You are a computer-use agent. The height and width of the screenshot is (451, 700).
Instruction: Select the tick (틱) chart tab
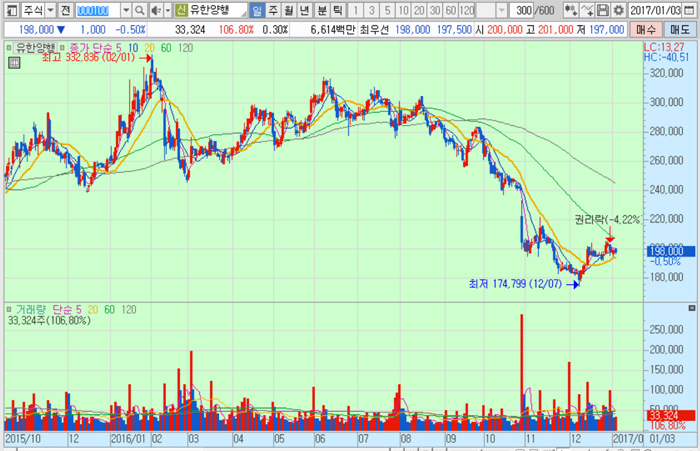pyautogui.click(x=337, y=10)
